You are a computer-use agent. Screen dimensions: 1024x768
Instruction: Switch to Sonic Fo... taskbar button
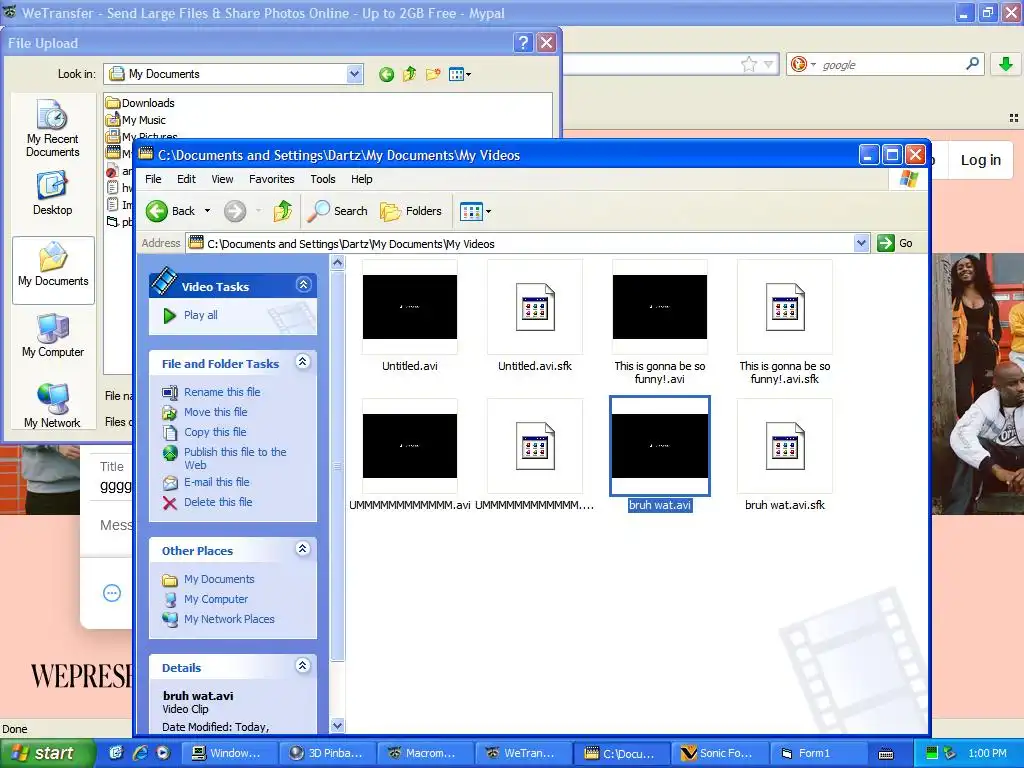(718, 753)
